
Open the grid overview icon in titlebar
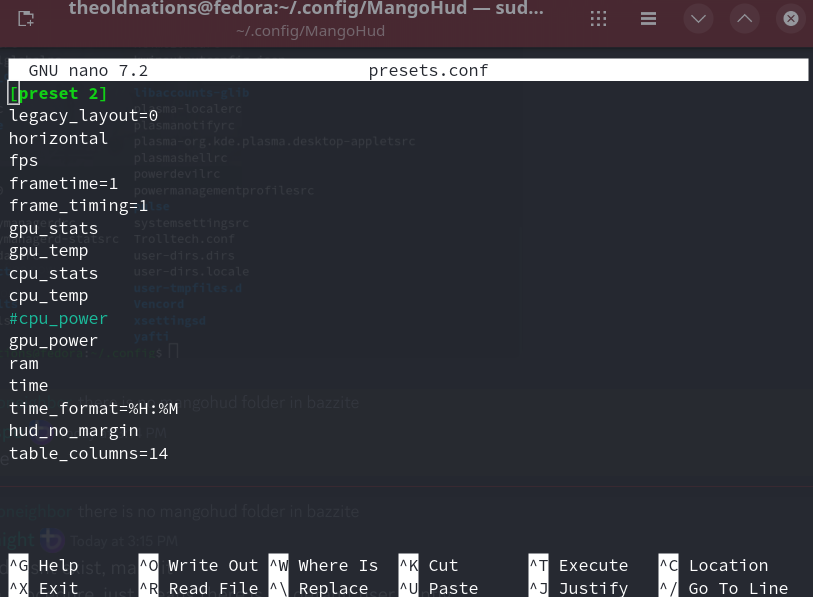click(598, 19)
